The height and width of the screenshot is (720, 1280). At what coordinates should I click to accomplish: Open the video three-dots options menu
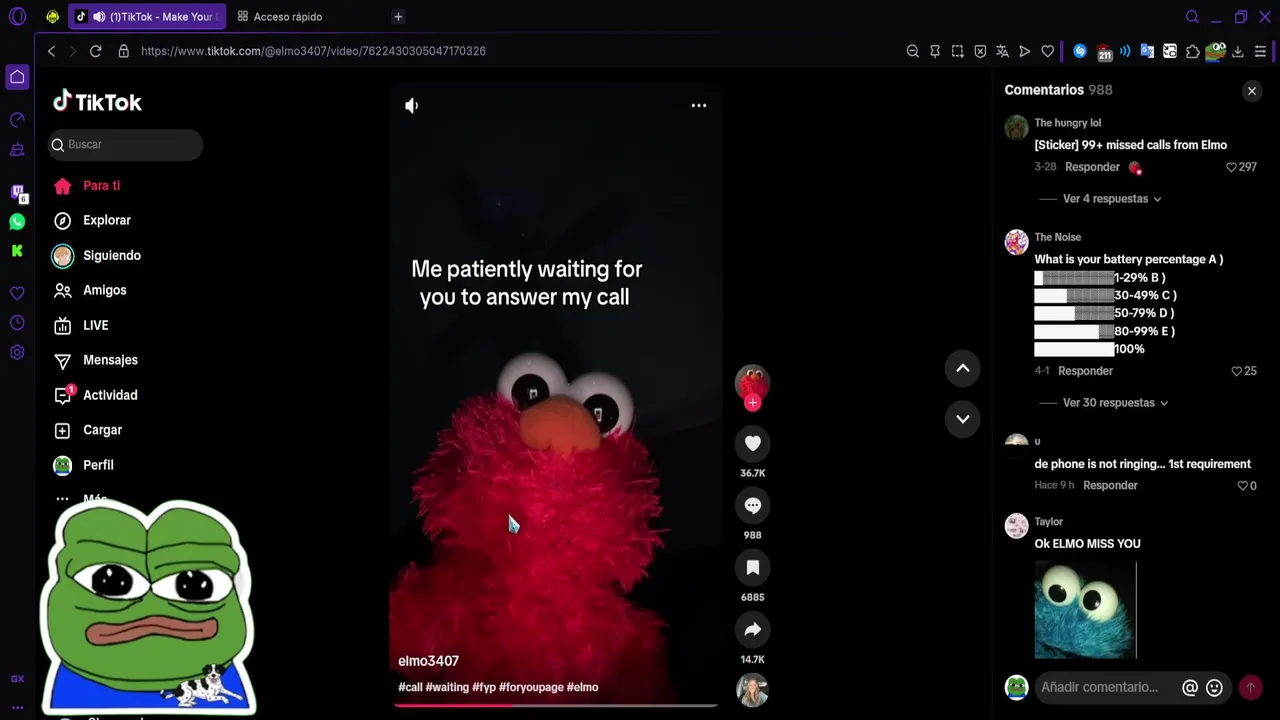(x=699, y=105)
